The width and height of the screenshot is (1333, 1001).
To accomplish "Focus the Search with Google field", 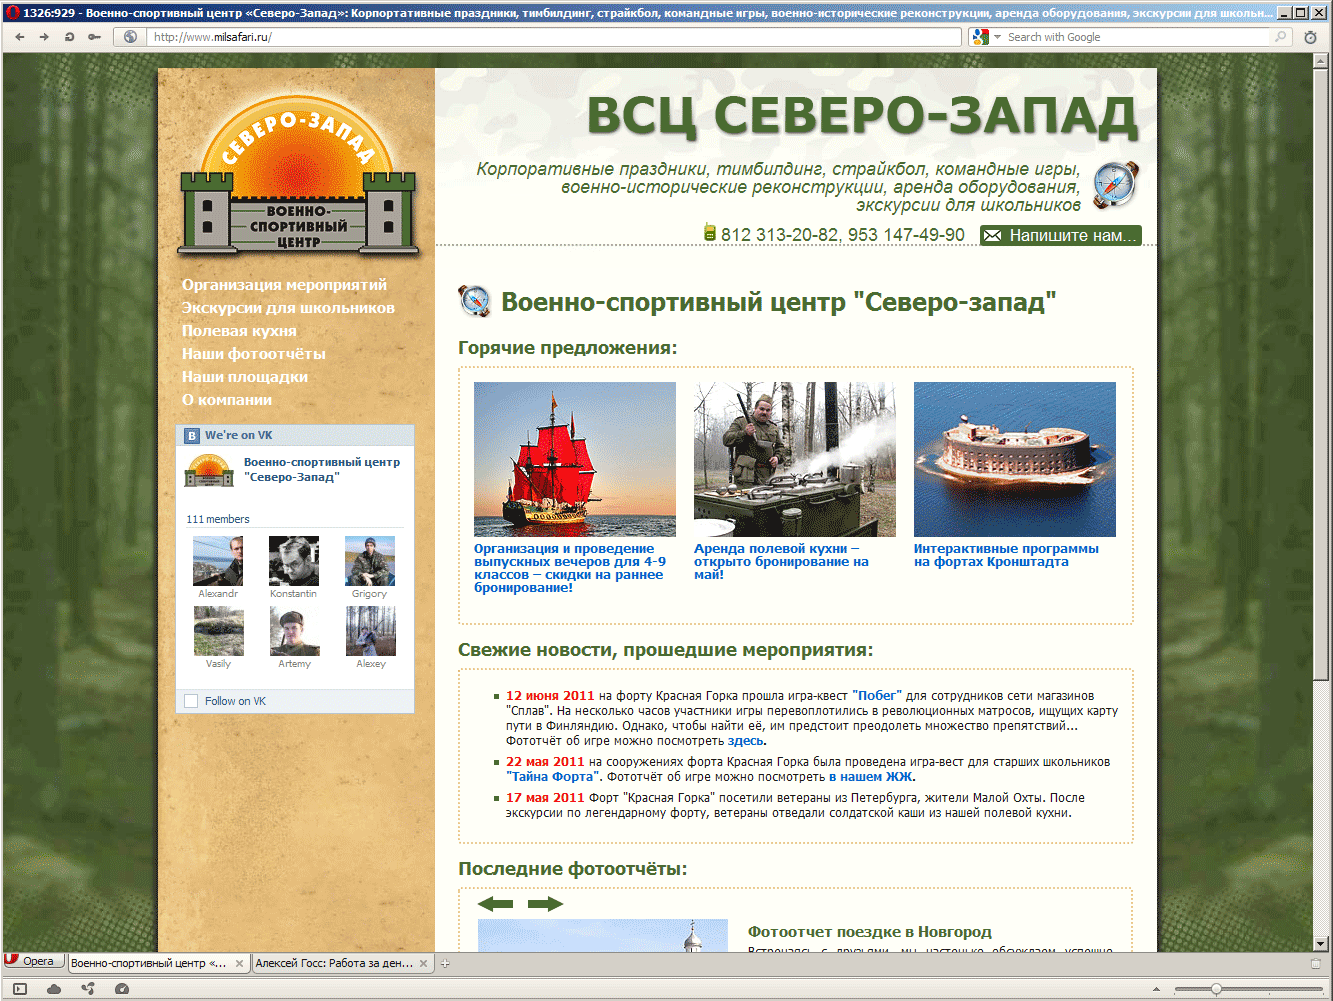I will [1137, 37].
